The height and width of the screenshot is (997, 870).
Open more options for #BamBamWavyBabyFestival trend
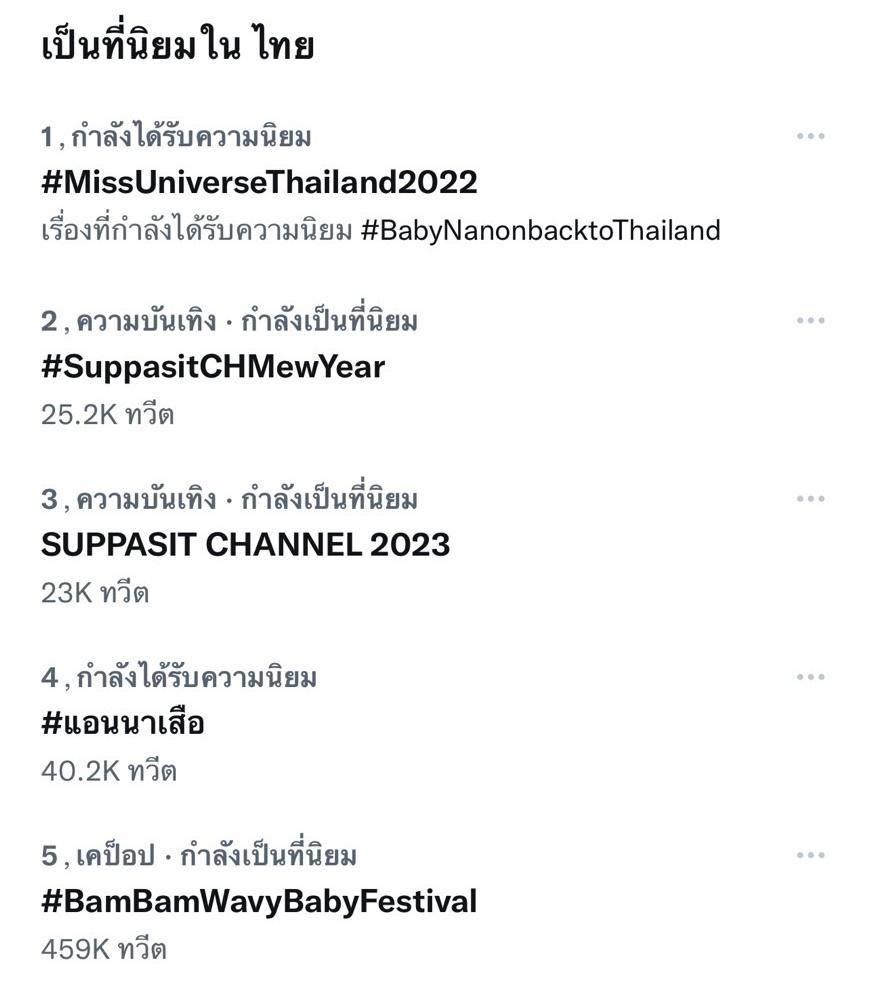810,856
